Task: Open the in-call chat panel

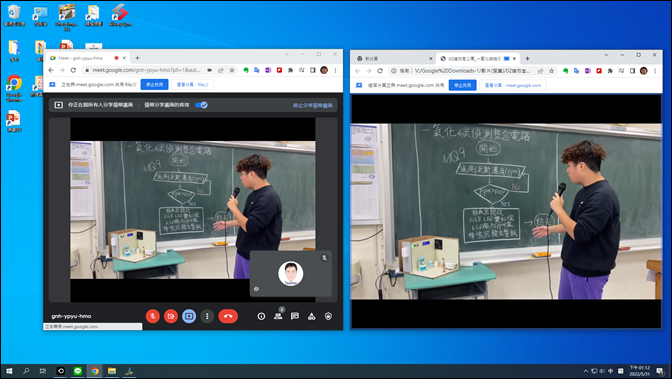Action: (295, 316)
